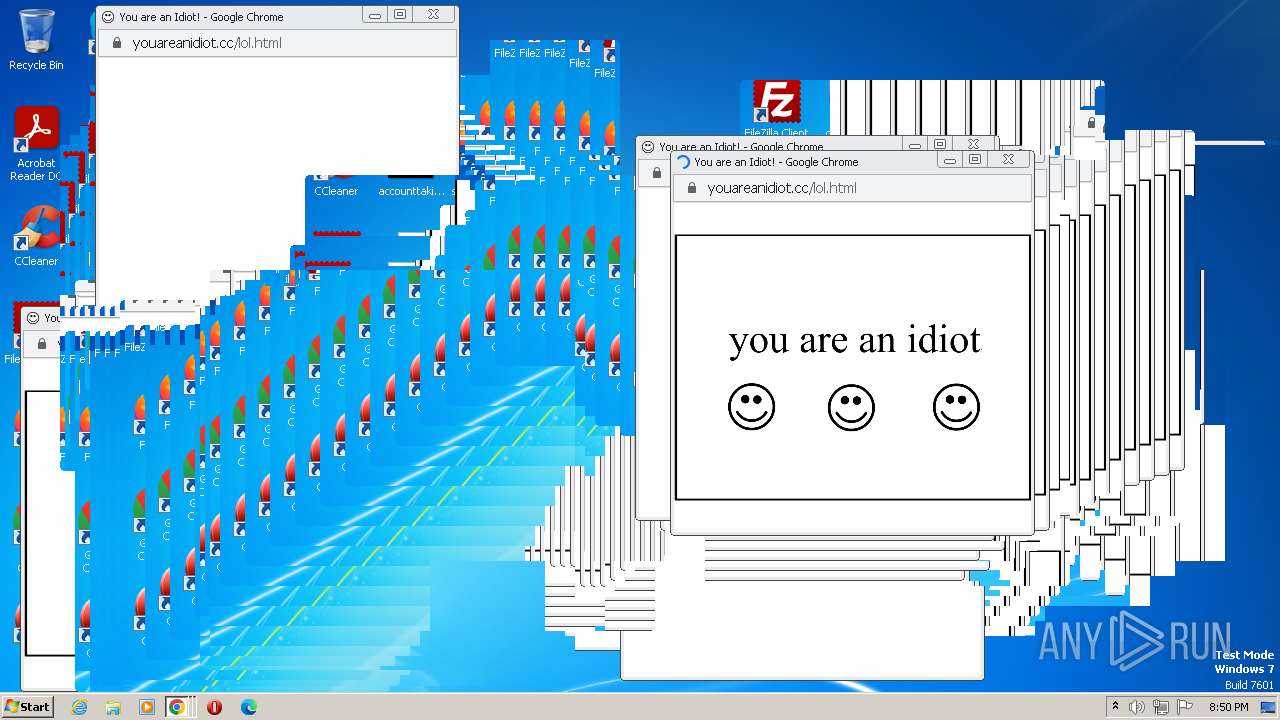Screen dimensions: 1280x720
Task: Open the Recycle Bin desktop icon
Action: [36, 40]
